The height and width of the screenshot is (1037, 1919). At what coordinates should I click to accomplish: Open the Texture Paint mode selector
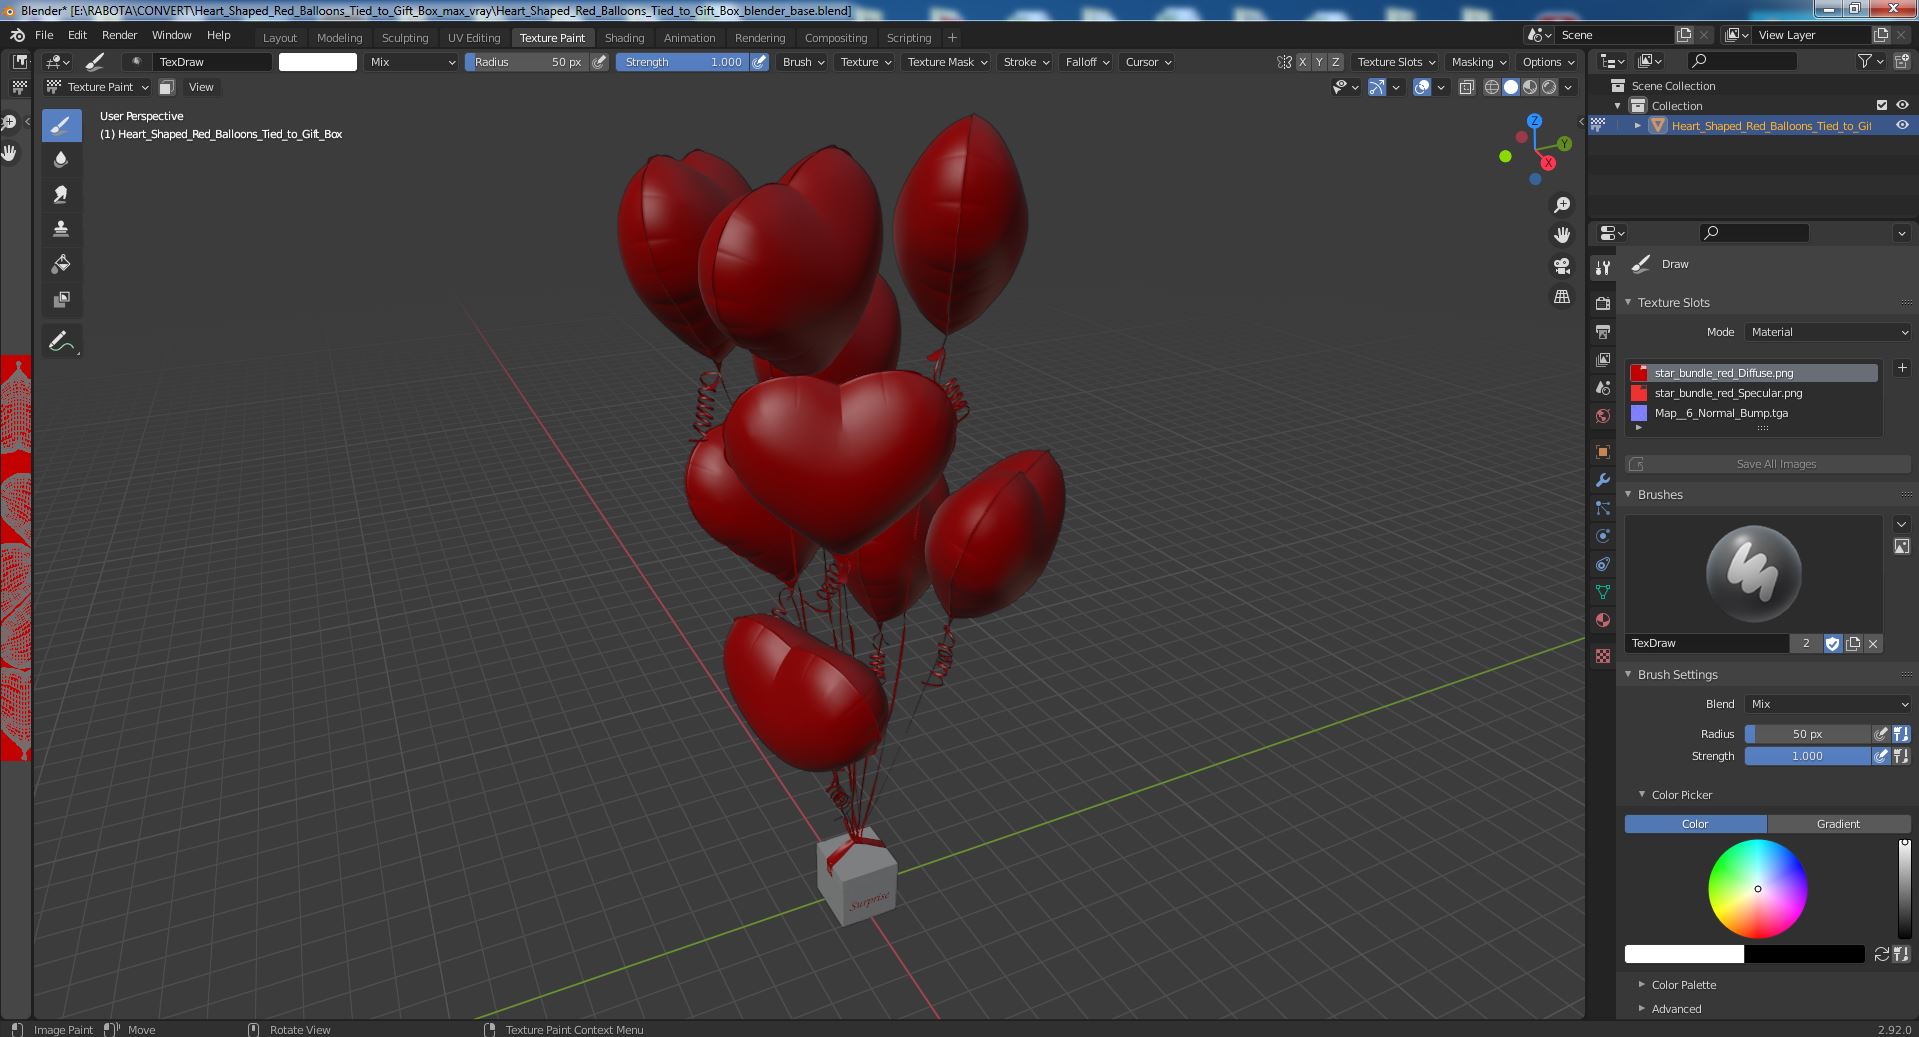(98, 87)
